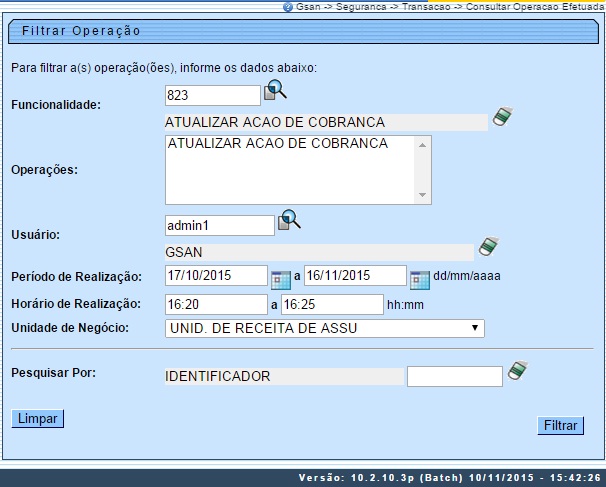606x487 pixels.
Task: Open user lookup with the Usuário search icon
Action: point(289,220)
